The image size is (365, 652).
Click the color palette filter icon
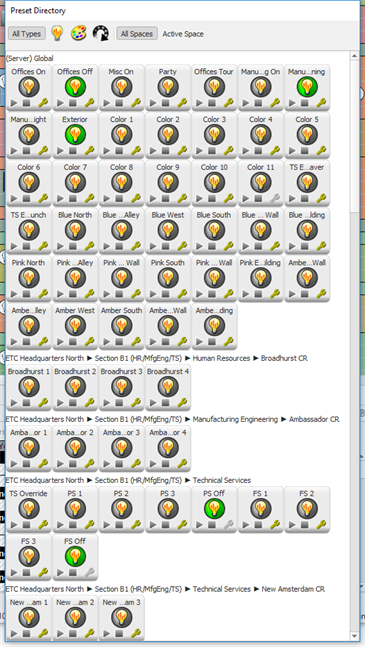click(x=78, y=33)
